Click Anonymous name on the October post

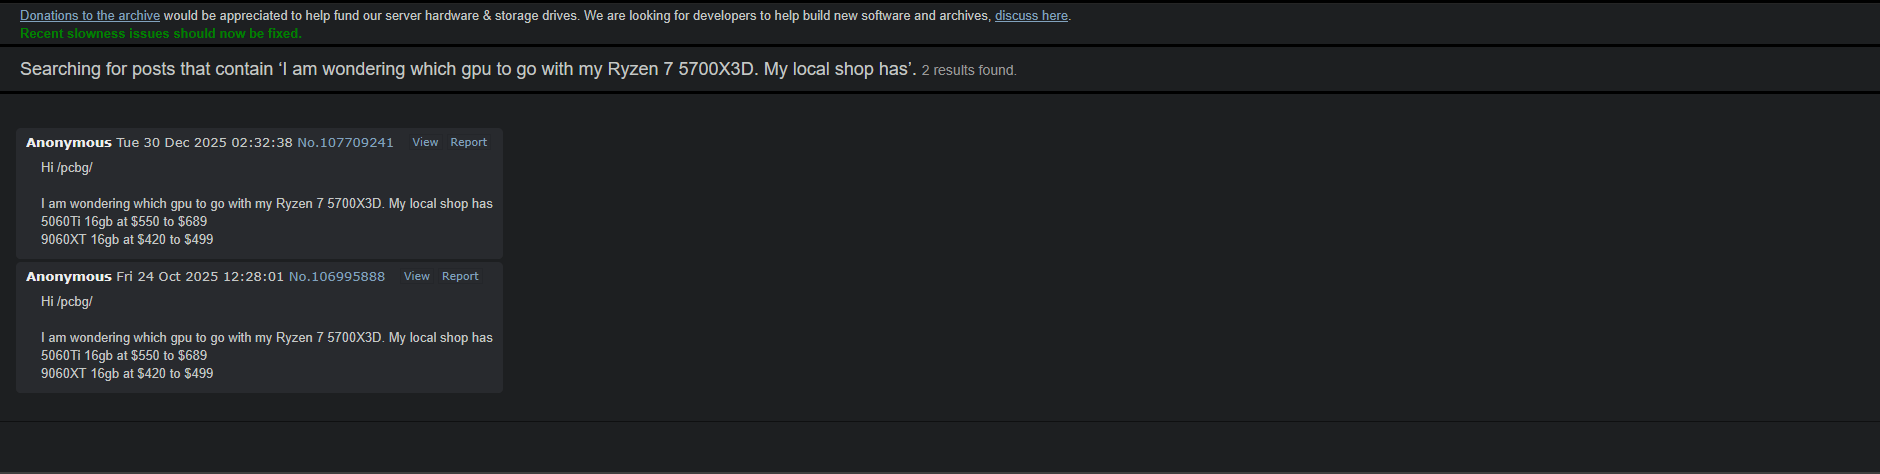(x=69, y=277)
